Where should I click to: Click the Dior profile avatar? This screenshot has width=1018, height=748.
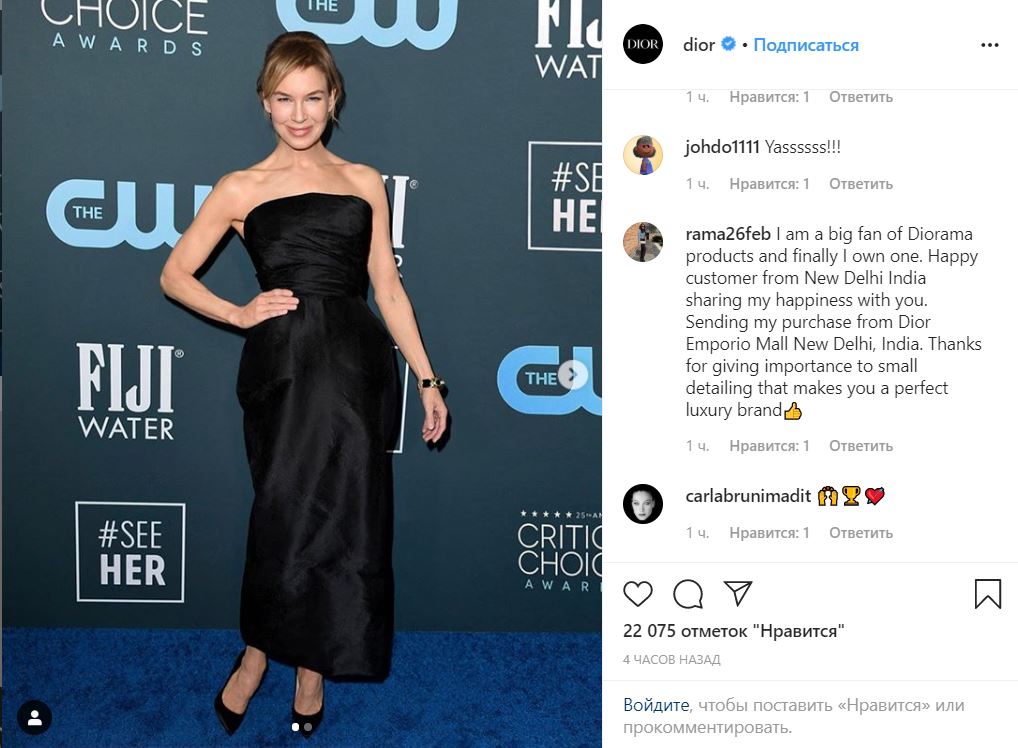tap(643, 44)
